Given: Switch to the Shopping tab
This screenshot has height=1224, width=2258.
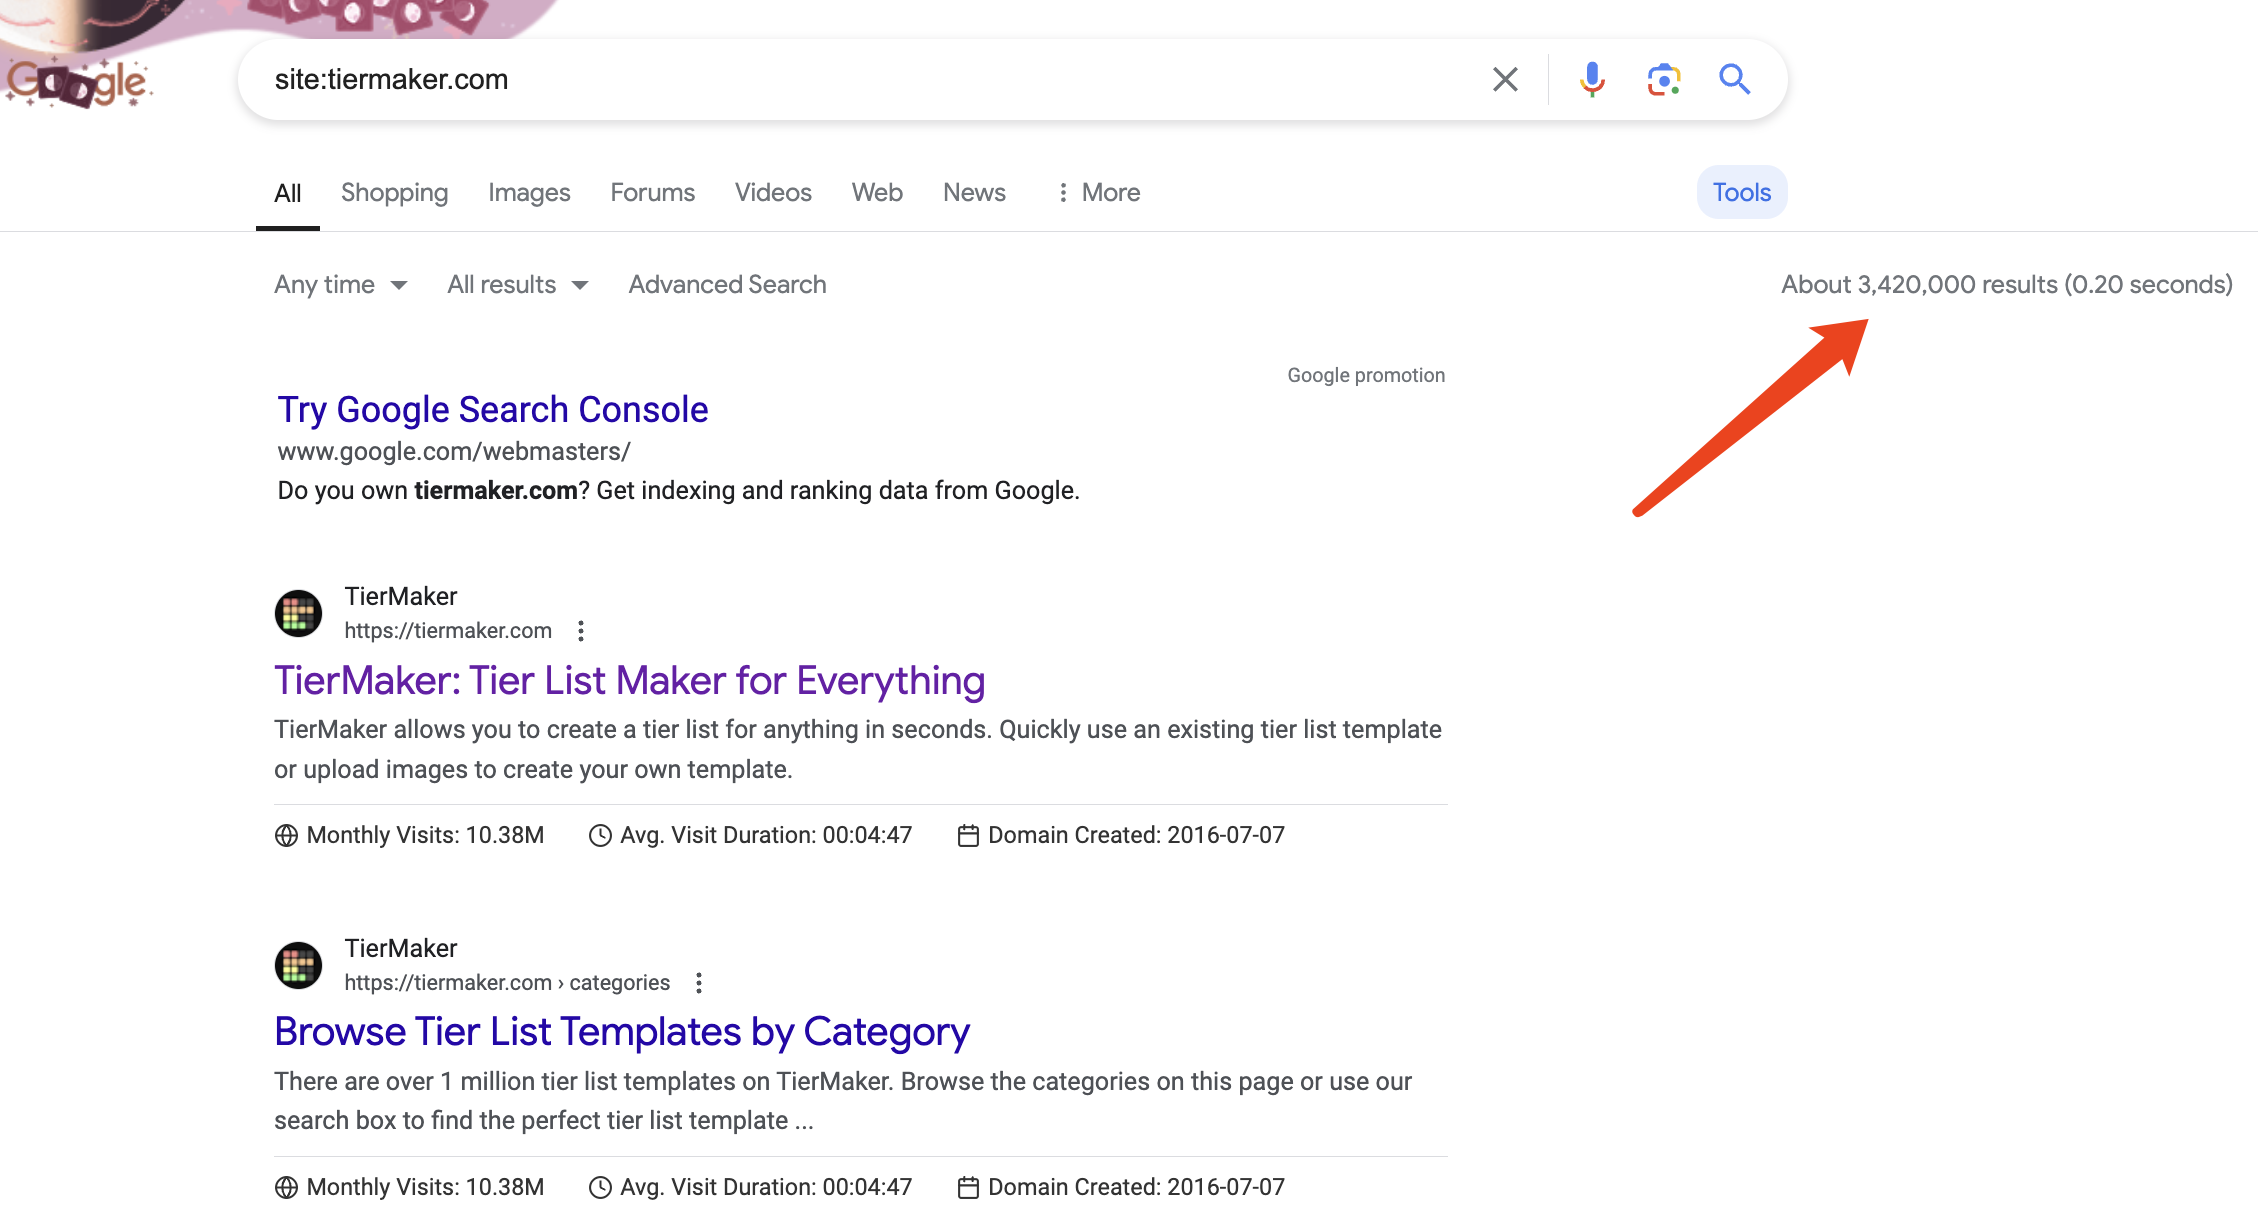Looking at the screenshot, I should [x=394, y=193].
